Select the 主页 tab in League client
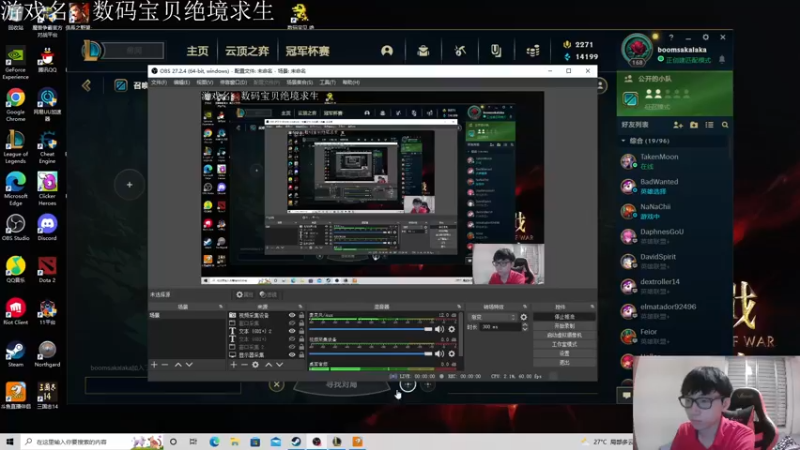Screen dimensions: 800x450 pyautogui.click(x=197, y=51)
